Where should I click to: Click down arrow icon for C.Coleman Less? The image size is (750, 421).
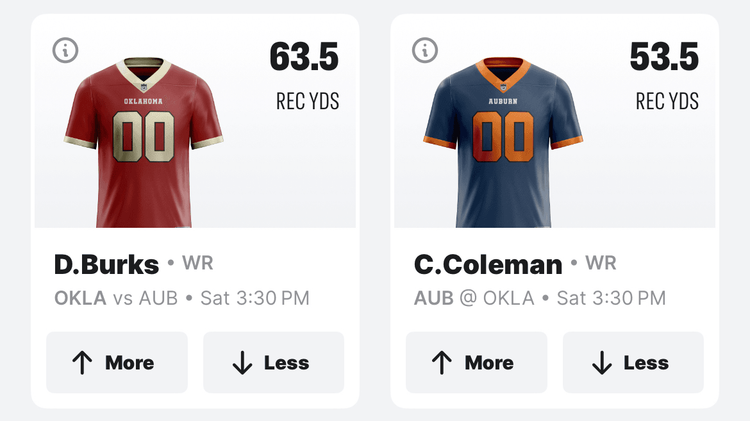(x=602, y=363)
